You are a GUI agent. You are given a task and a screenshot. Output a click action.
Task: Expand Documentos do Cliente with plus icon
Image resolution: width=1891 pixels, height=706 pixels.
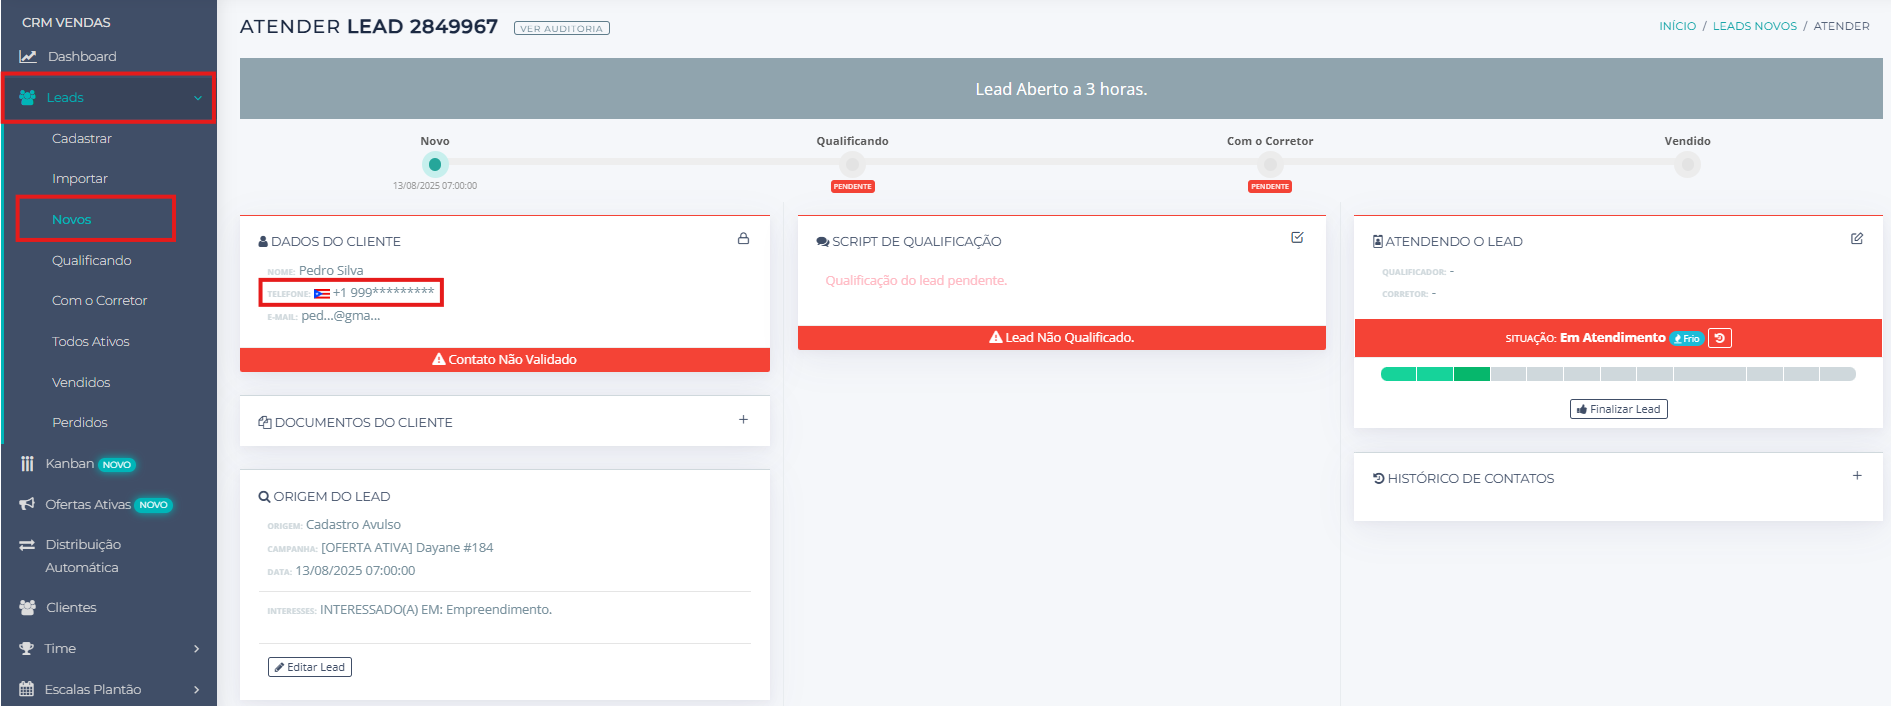(743, 420)
